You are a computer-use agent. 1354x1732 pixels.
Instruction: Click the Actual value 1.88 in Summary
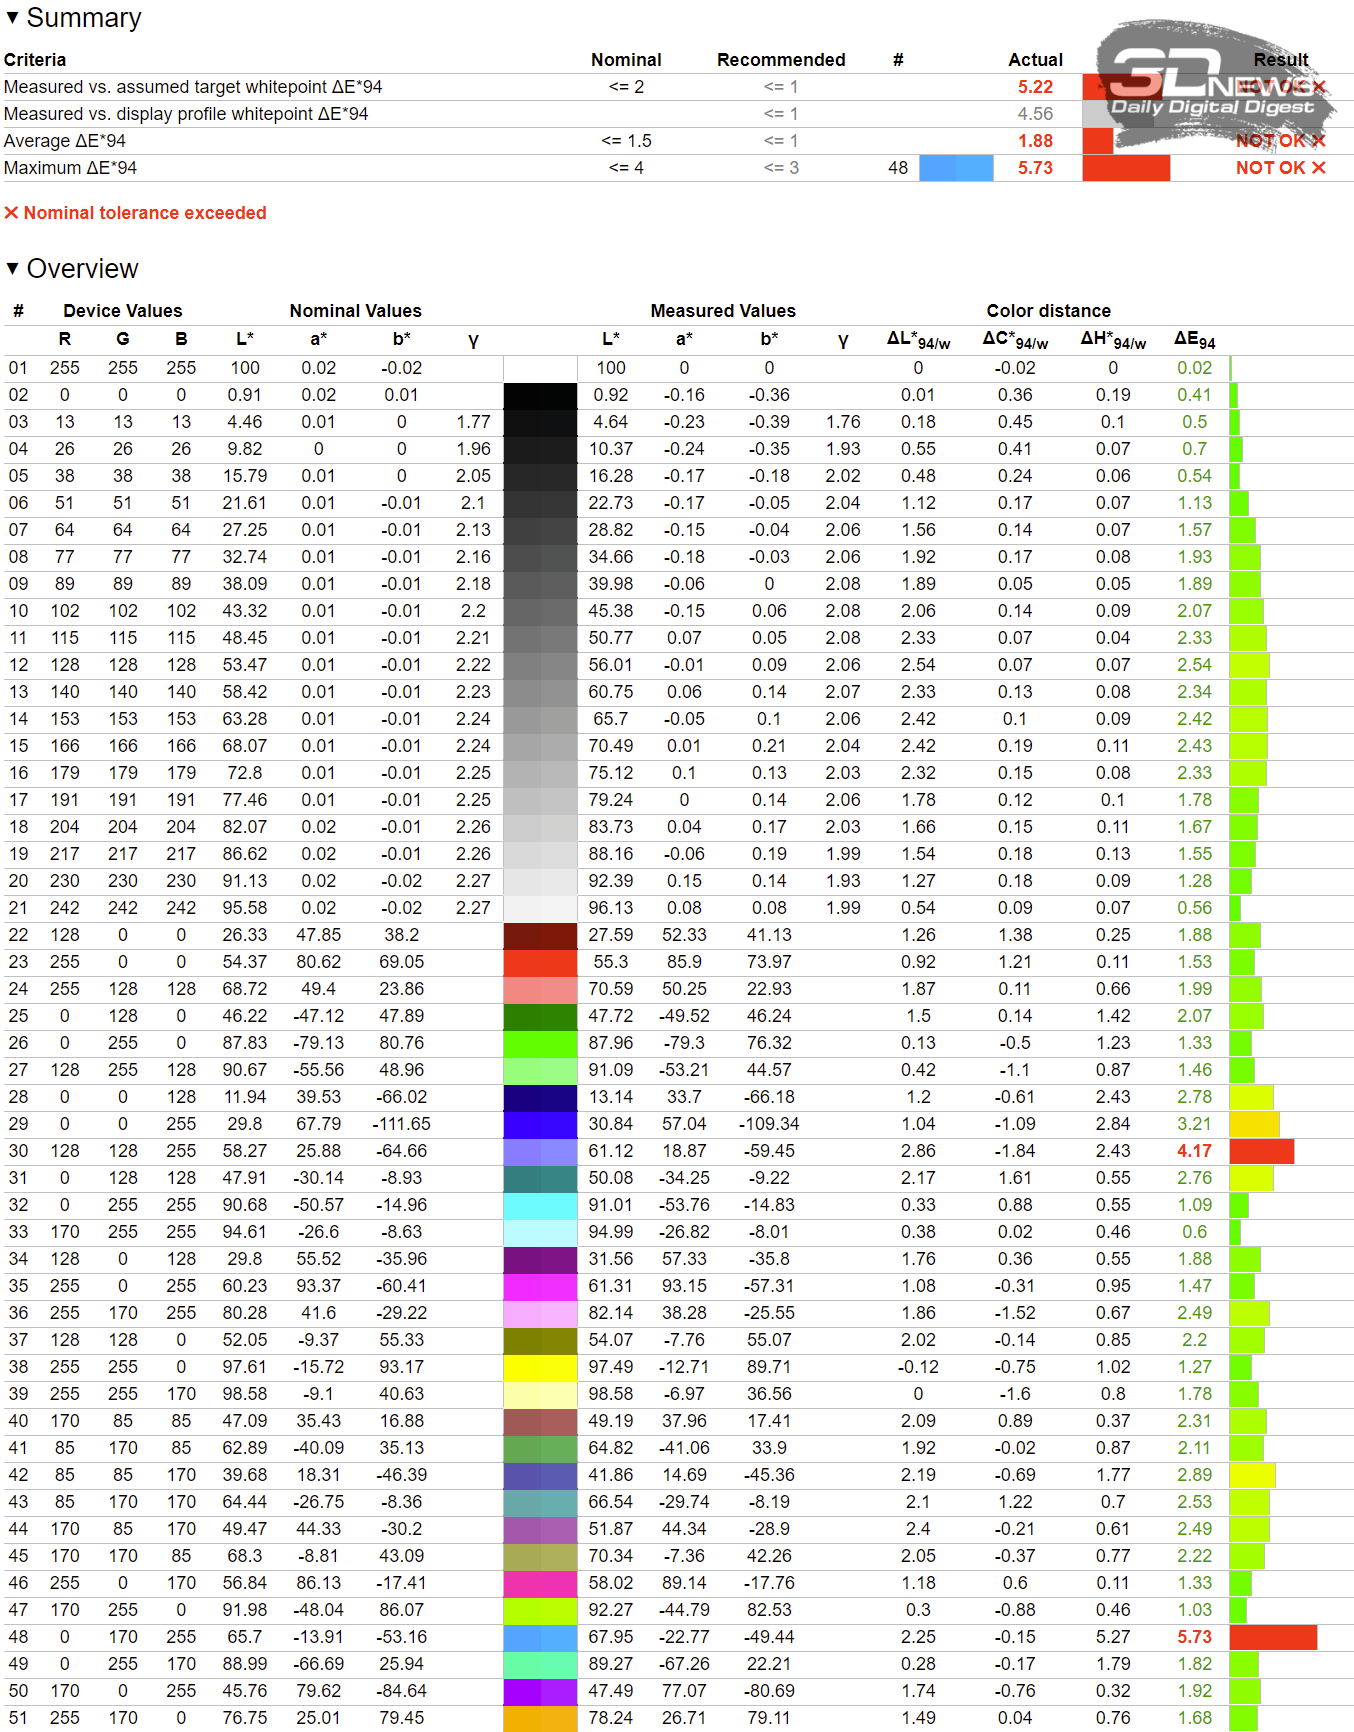(x=1035, y=141)
